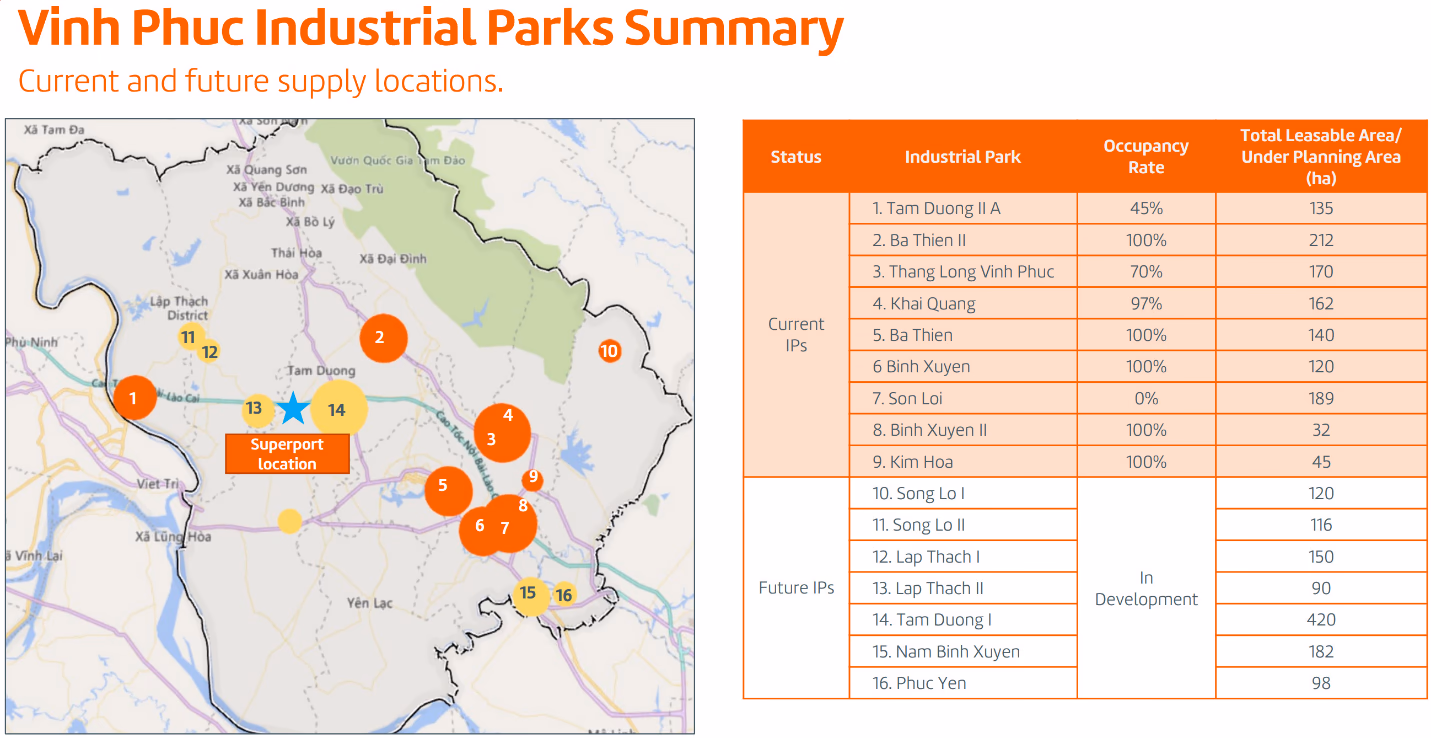This screenshot has width=1431, height=738.
Task: Click yellow map marker number 16
Action: pos(564,595)
